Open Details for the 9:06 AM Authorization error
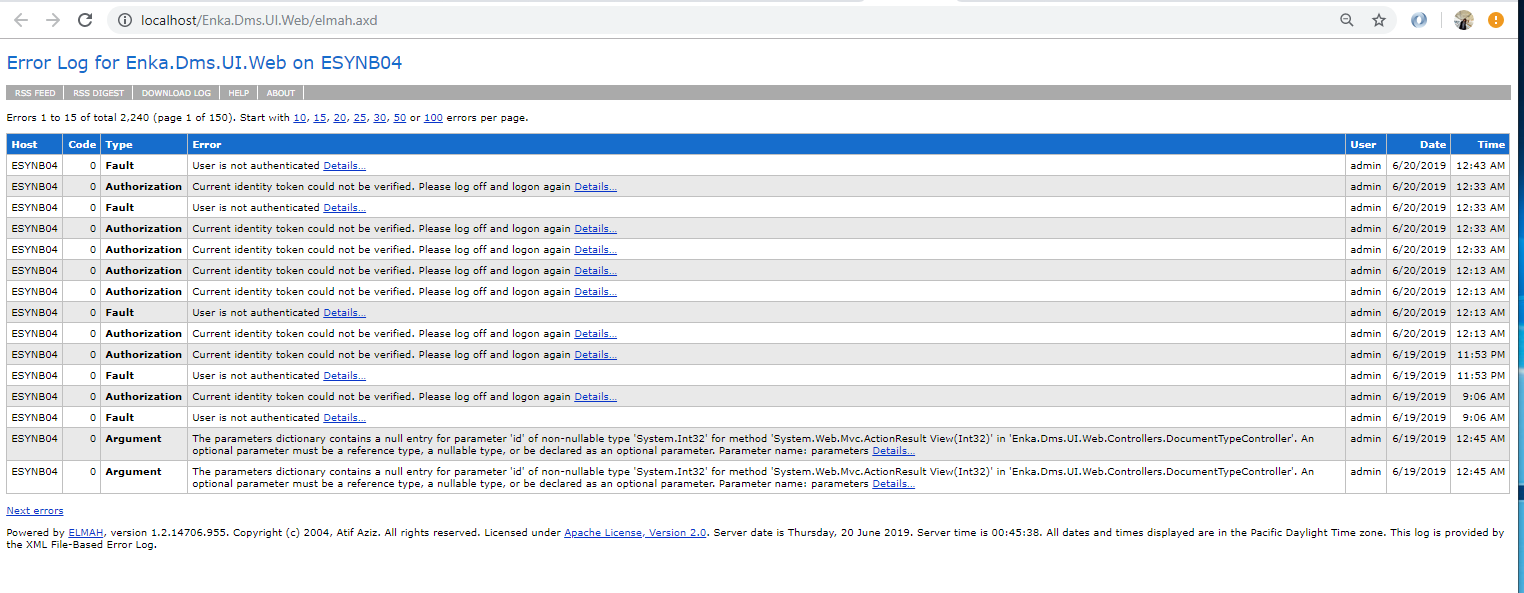Screen dimensions: 1524x593 coord(596,397)
